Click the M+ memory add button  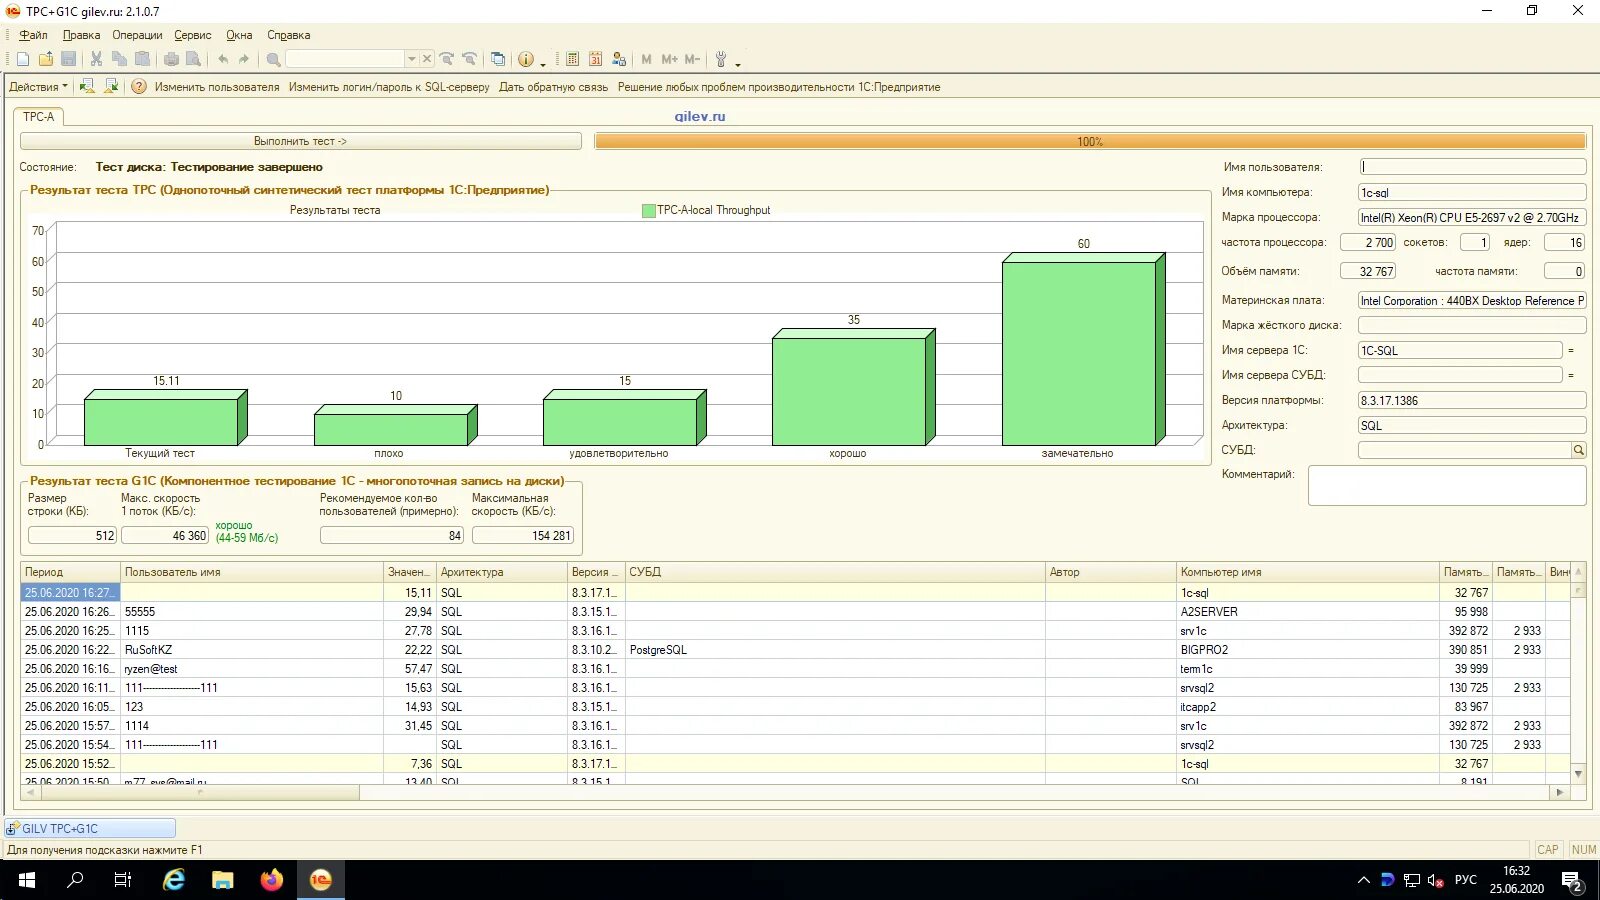click(x=669, y=59)
